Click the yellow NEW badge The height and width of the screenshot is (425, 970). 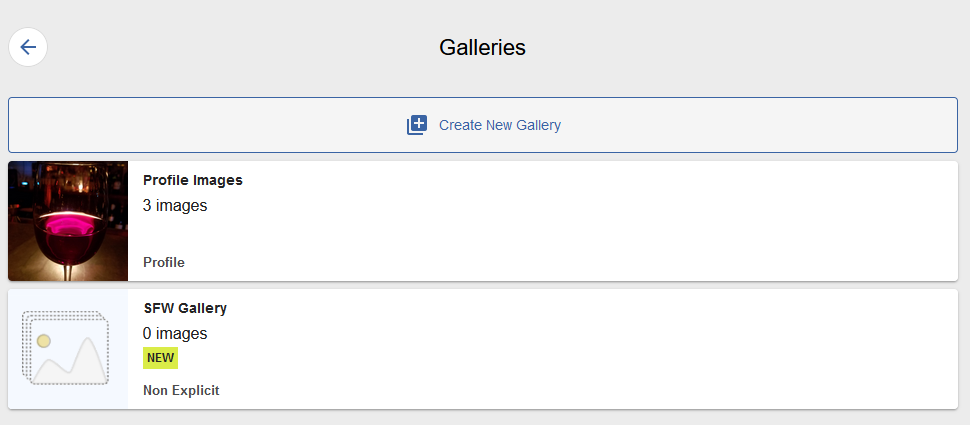coord(160,358)
